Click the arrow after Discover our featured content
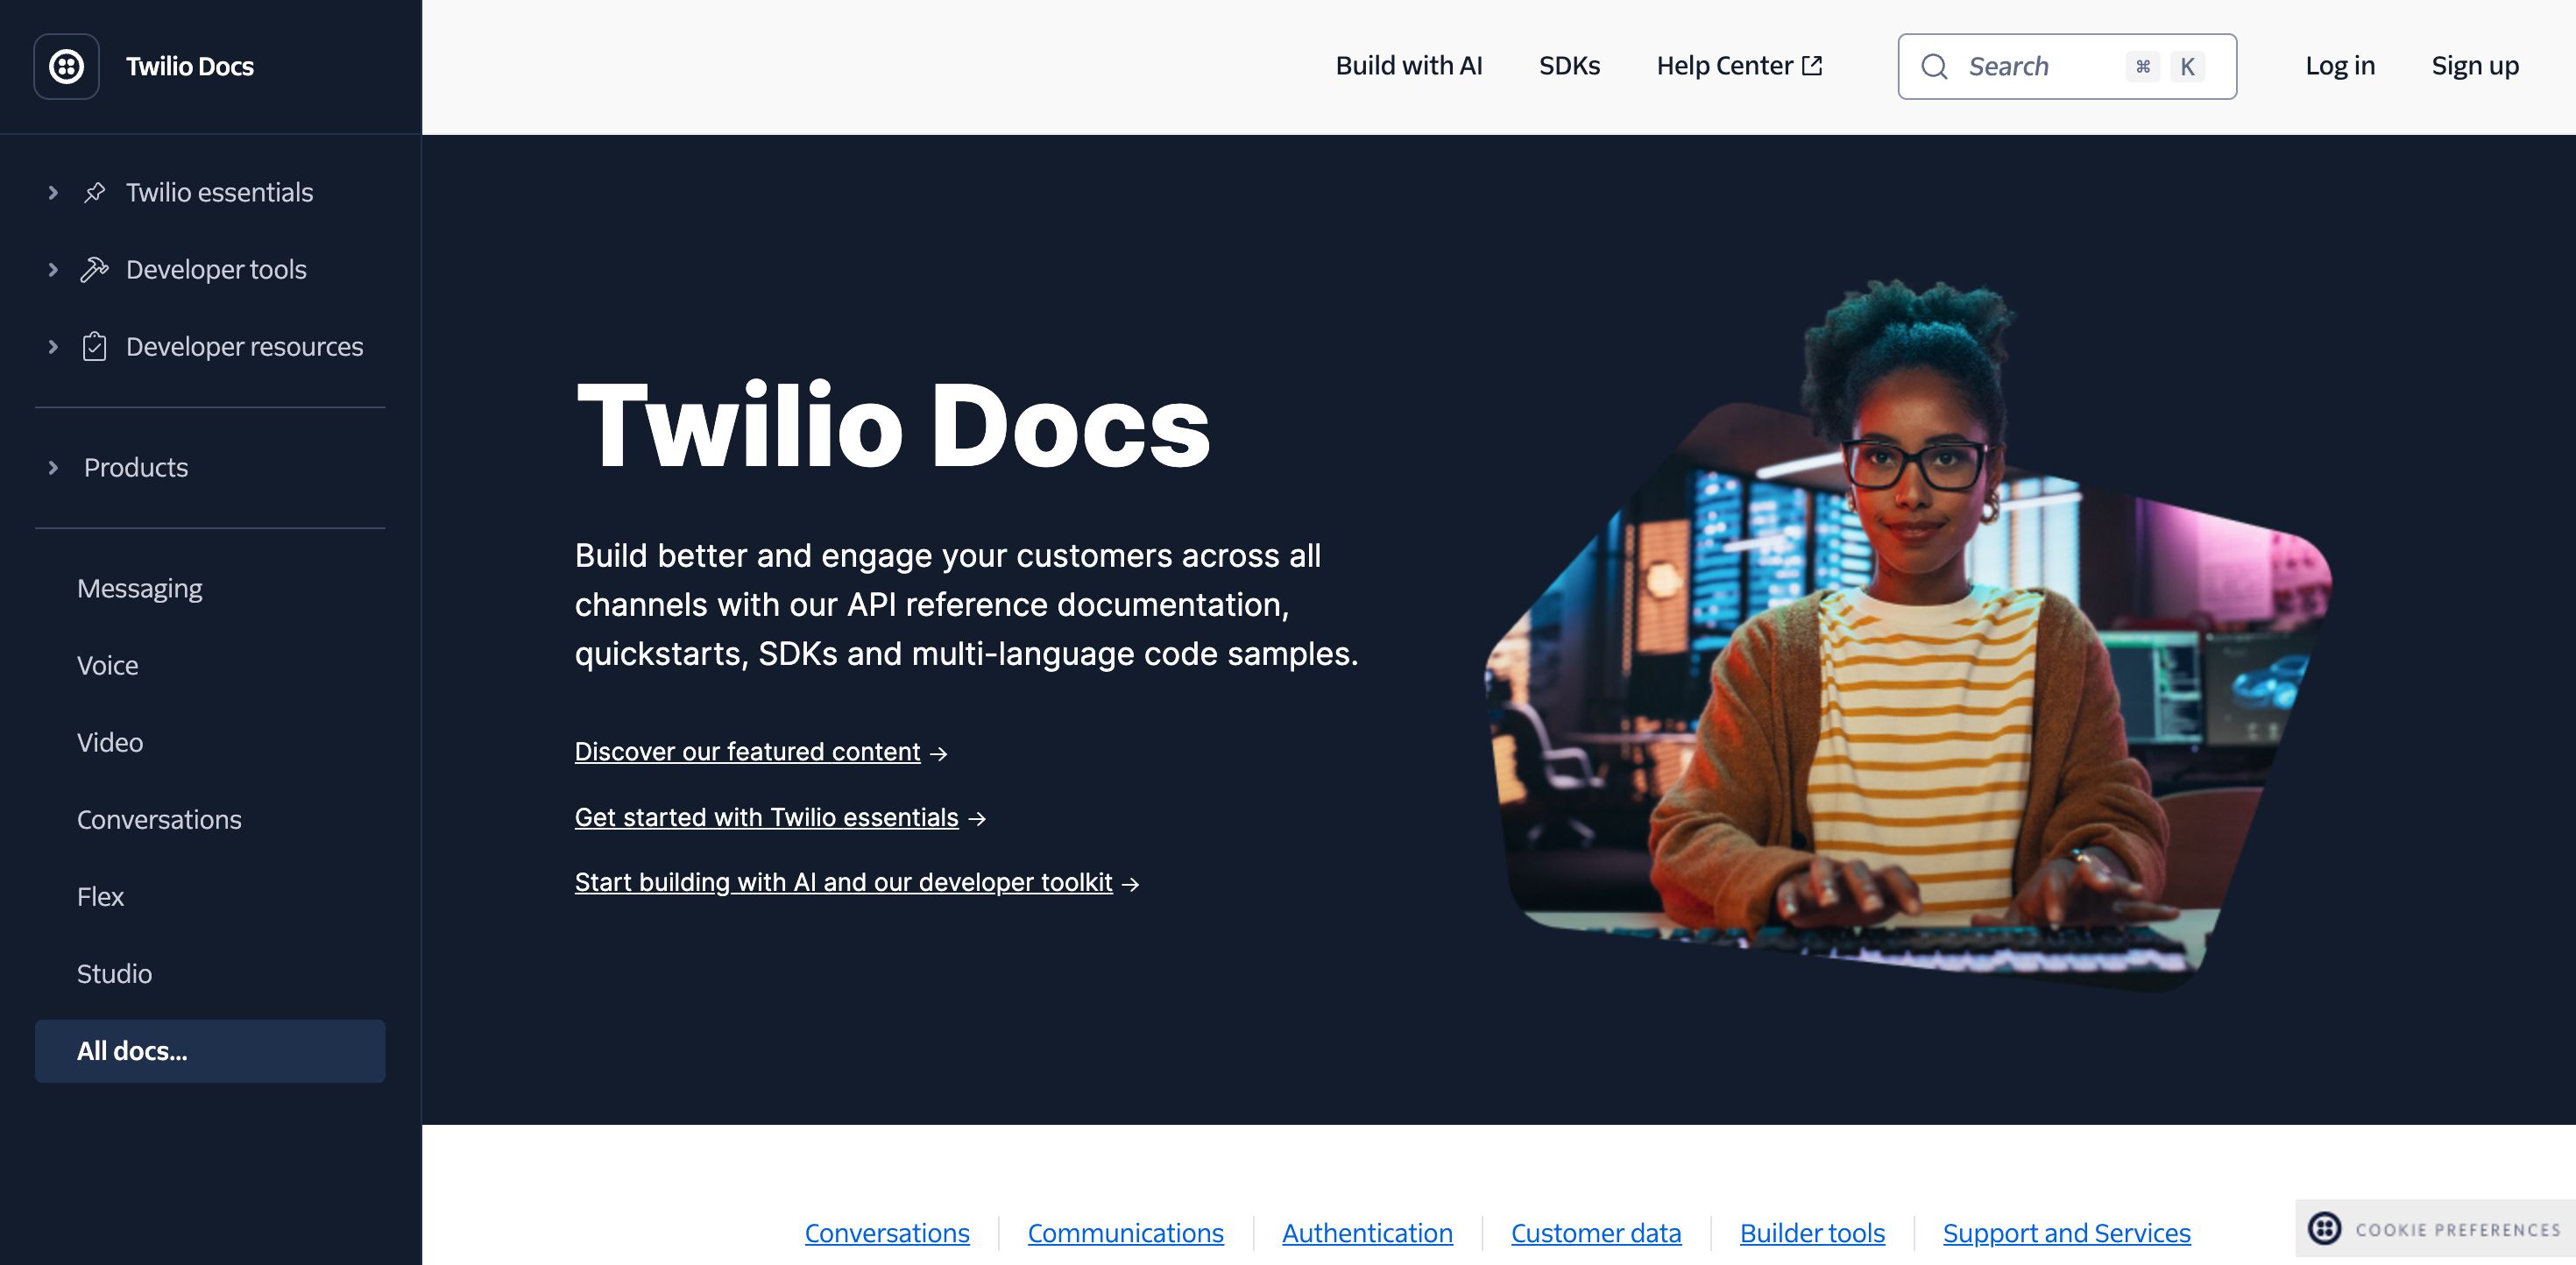 (x=938, y=753)
